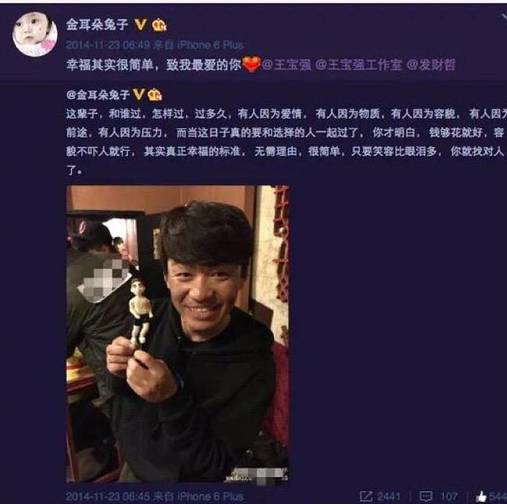Click the crown badge in the reposted header
Screen dimensions: 507x504
point(155,95)
